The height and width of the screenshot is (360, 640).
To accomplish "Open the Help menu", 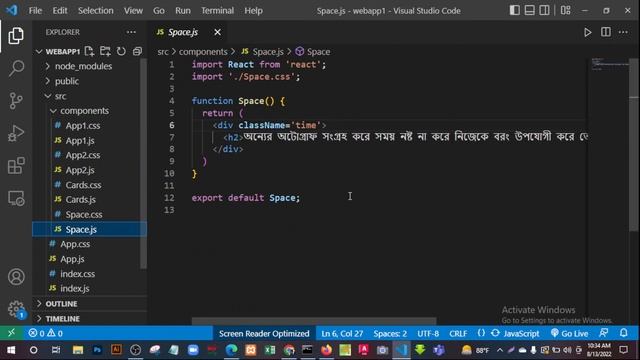I will (253, 11).
